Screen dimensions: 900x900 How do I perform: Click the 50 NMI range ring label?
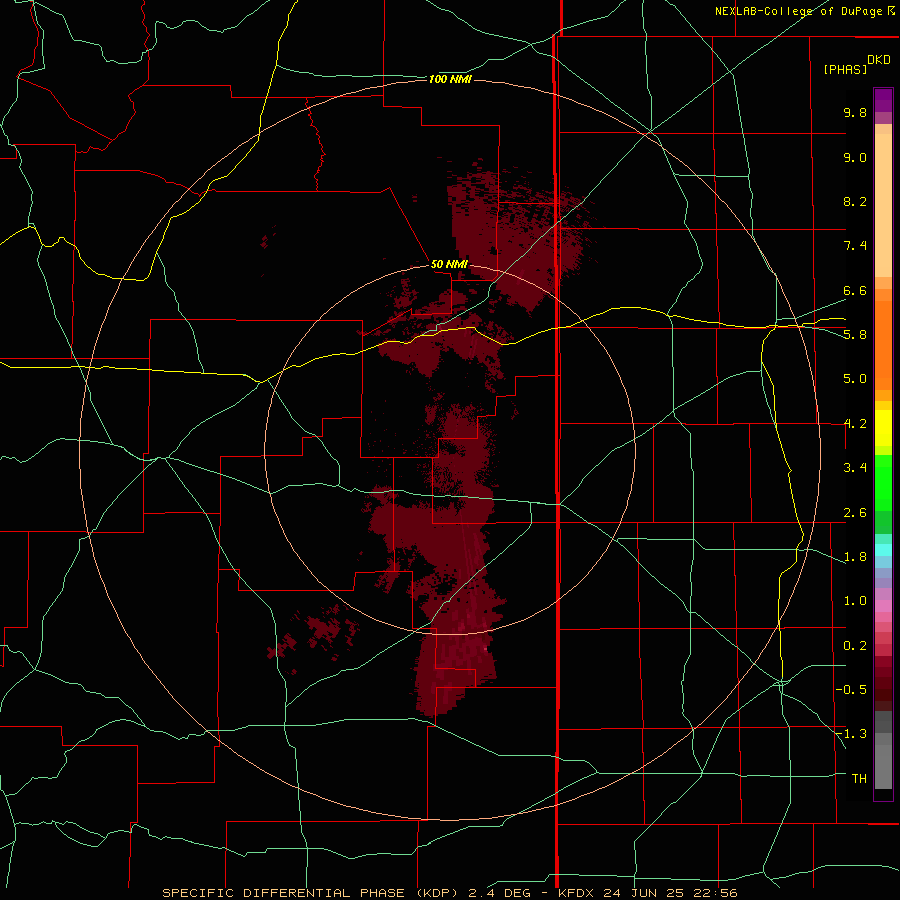point(449,265)
